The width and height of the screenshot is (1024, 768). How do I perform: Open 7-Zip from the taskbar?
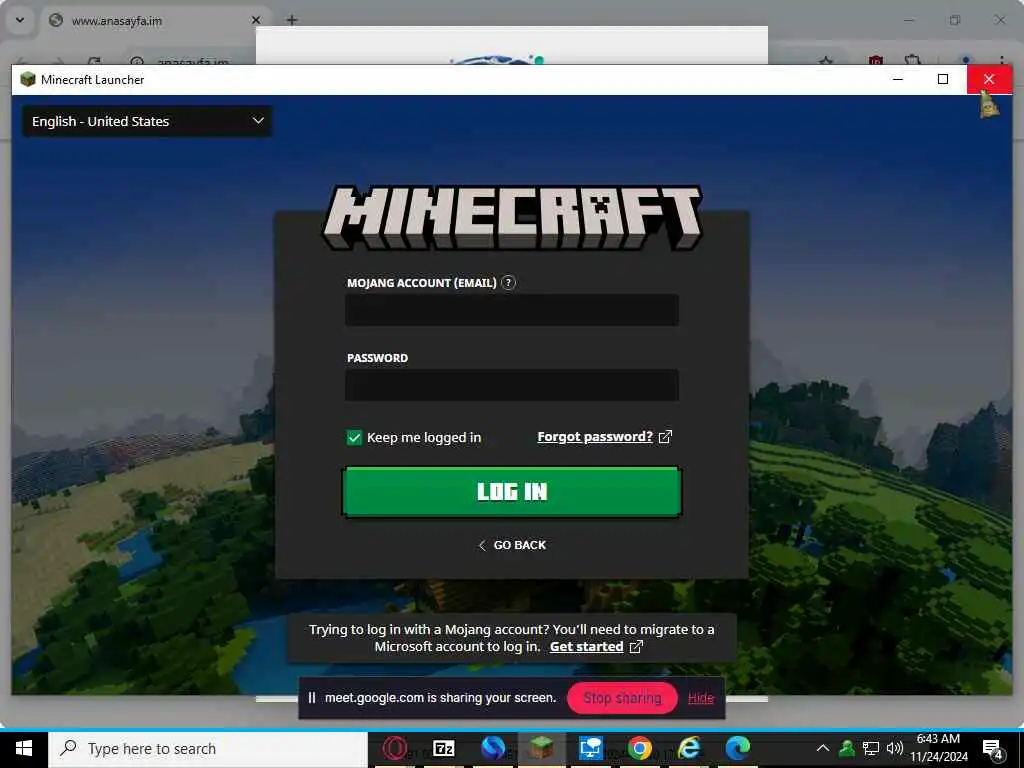coord(444,748)
